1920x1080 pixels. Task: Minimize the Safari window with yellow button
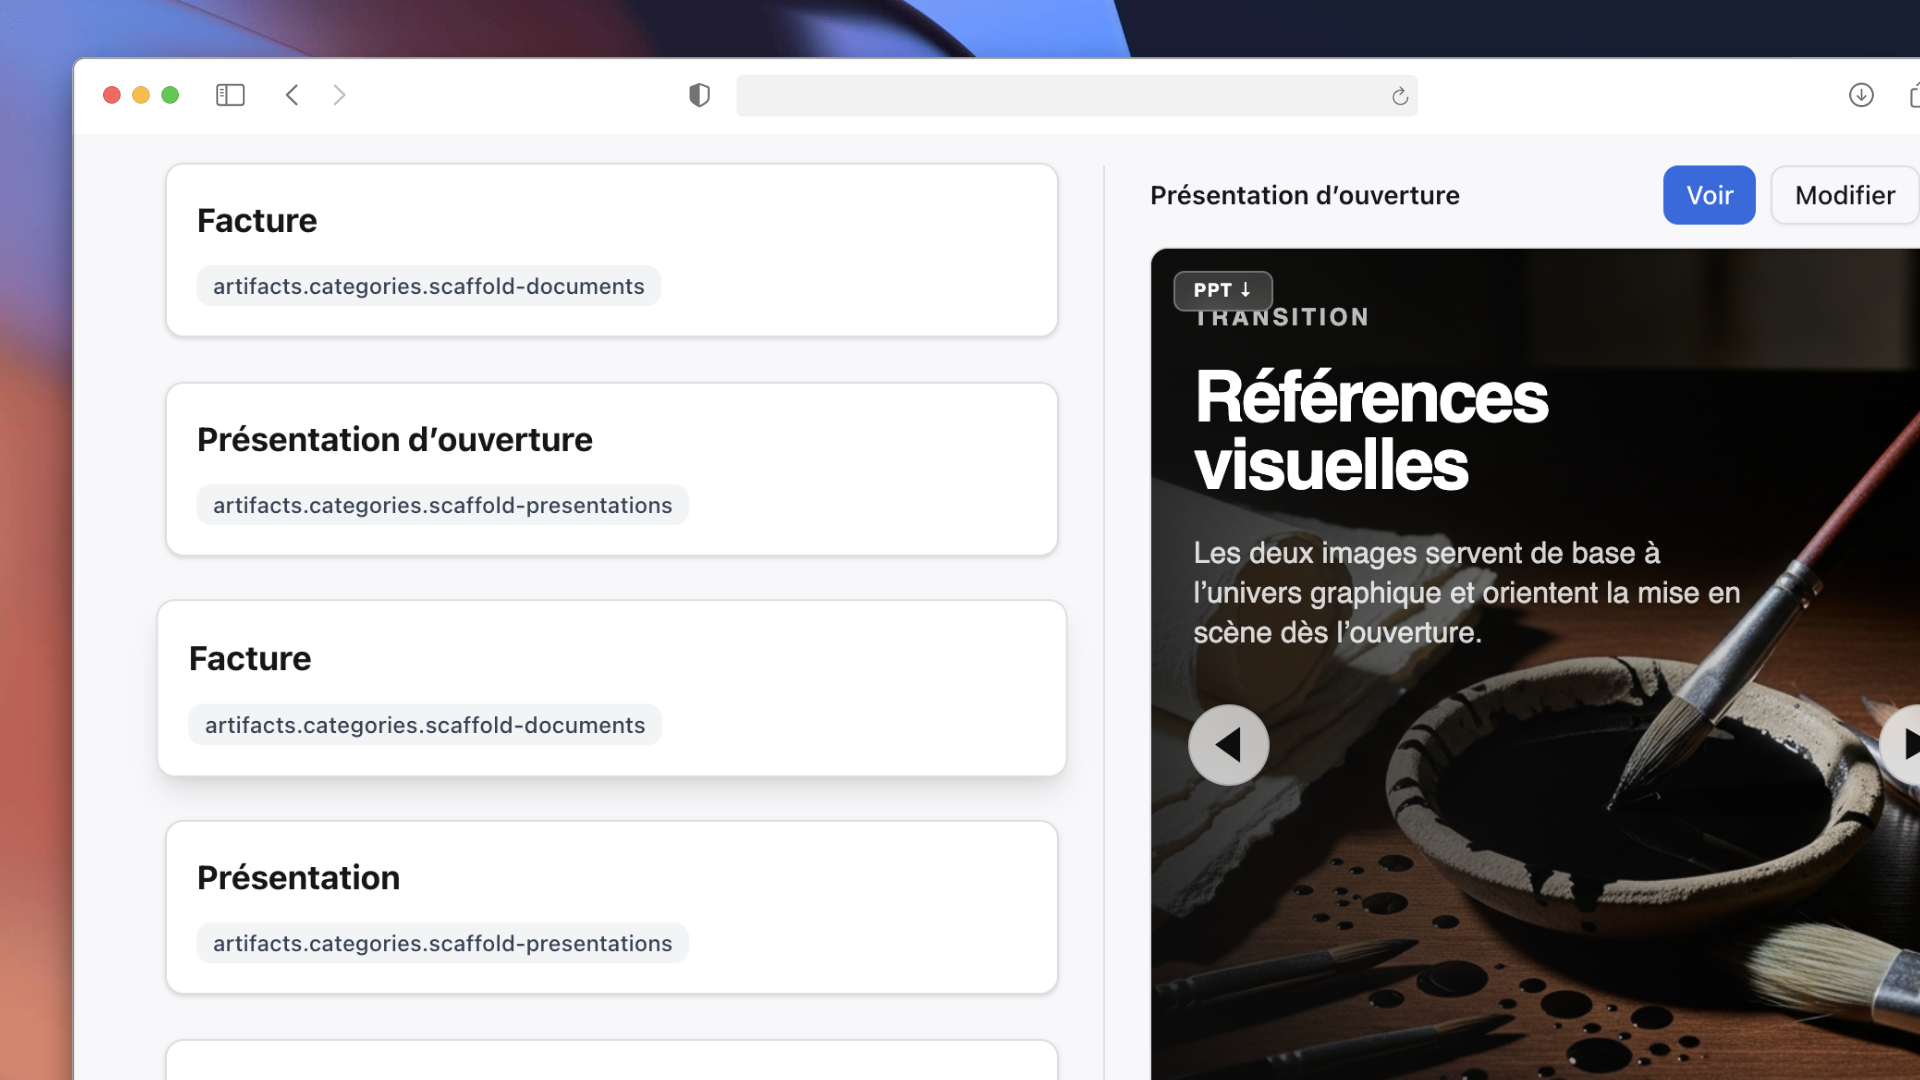(141, 95)
